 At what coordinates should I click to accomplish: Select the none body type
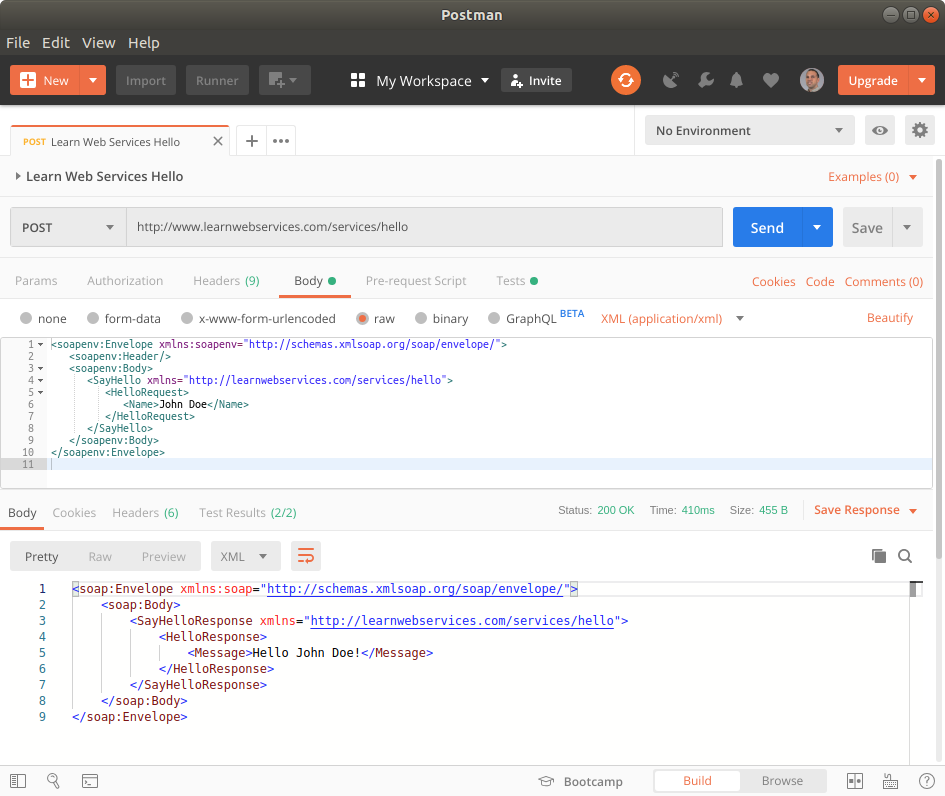pyautogui.click(x=26, y=318)
